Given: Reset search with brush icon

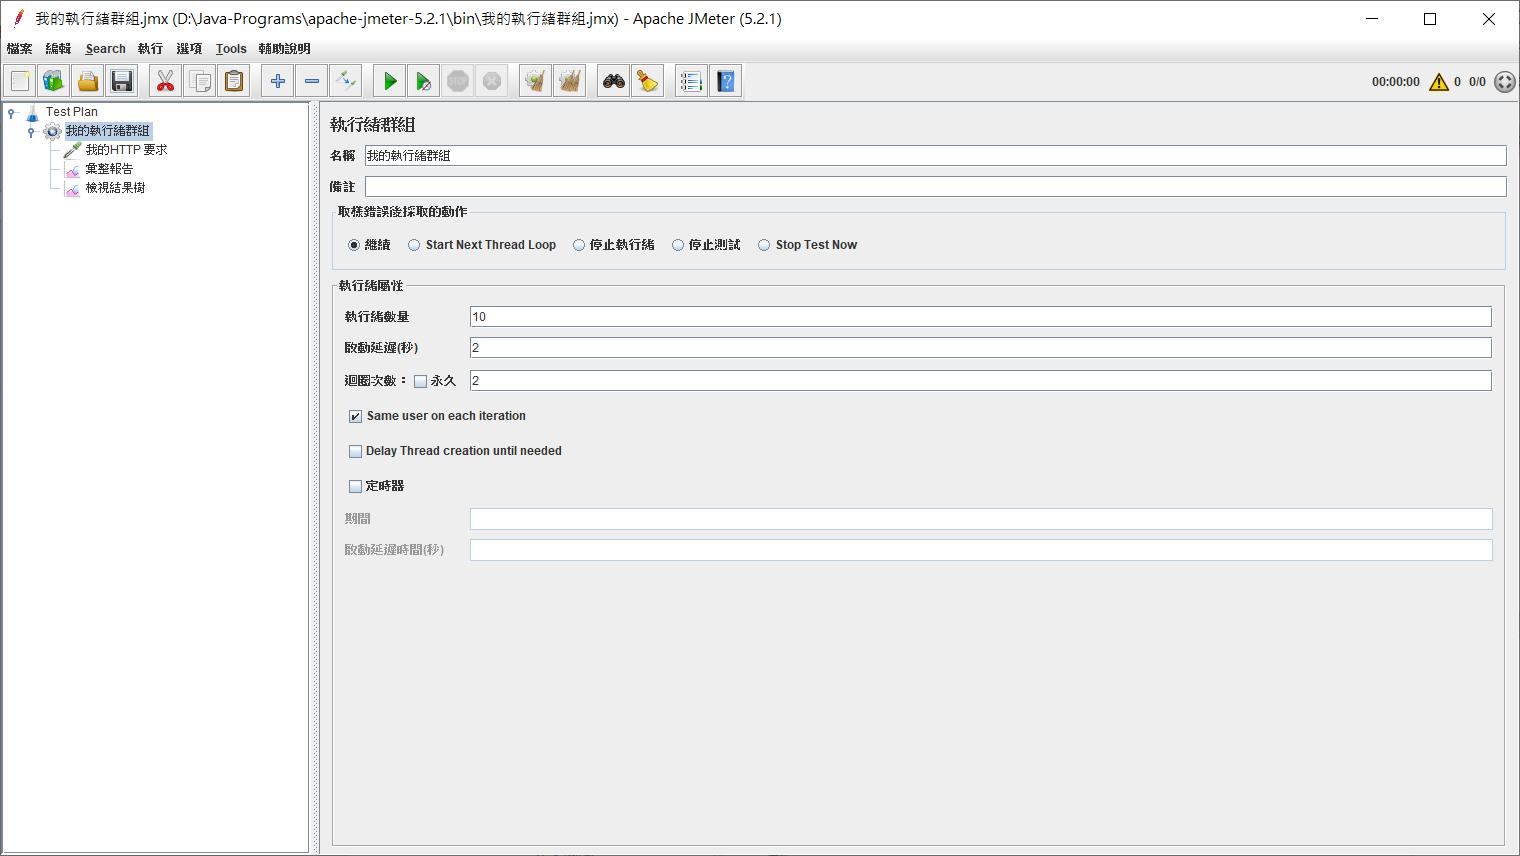Looking at the screenshot, I should tap(648, 81).
